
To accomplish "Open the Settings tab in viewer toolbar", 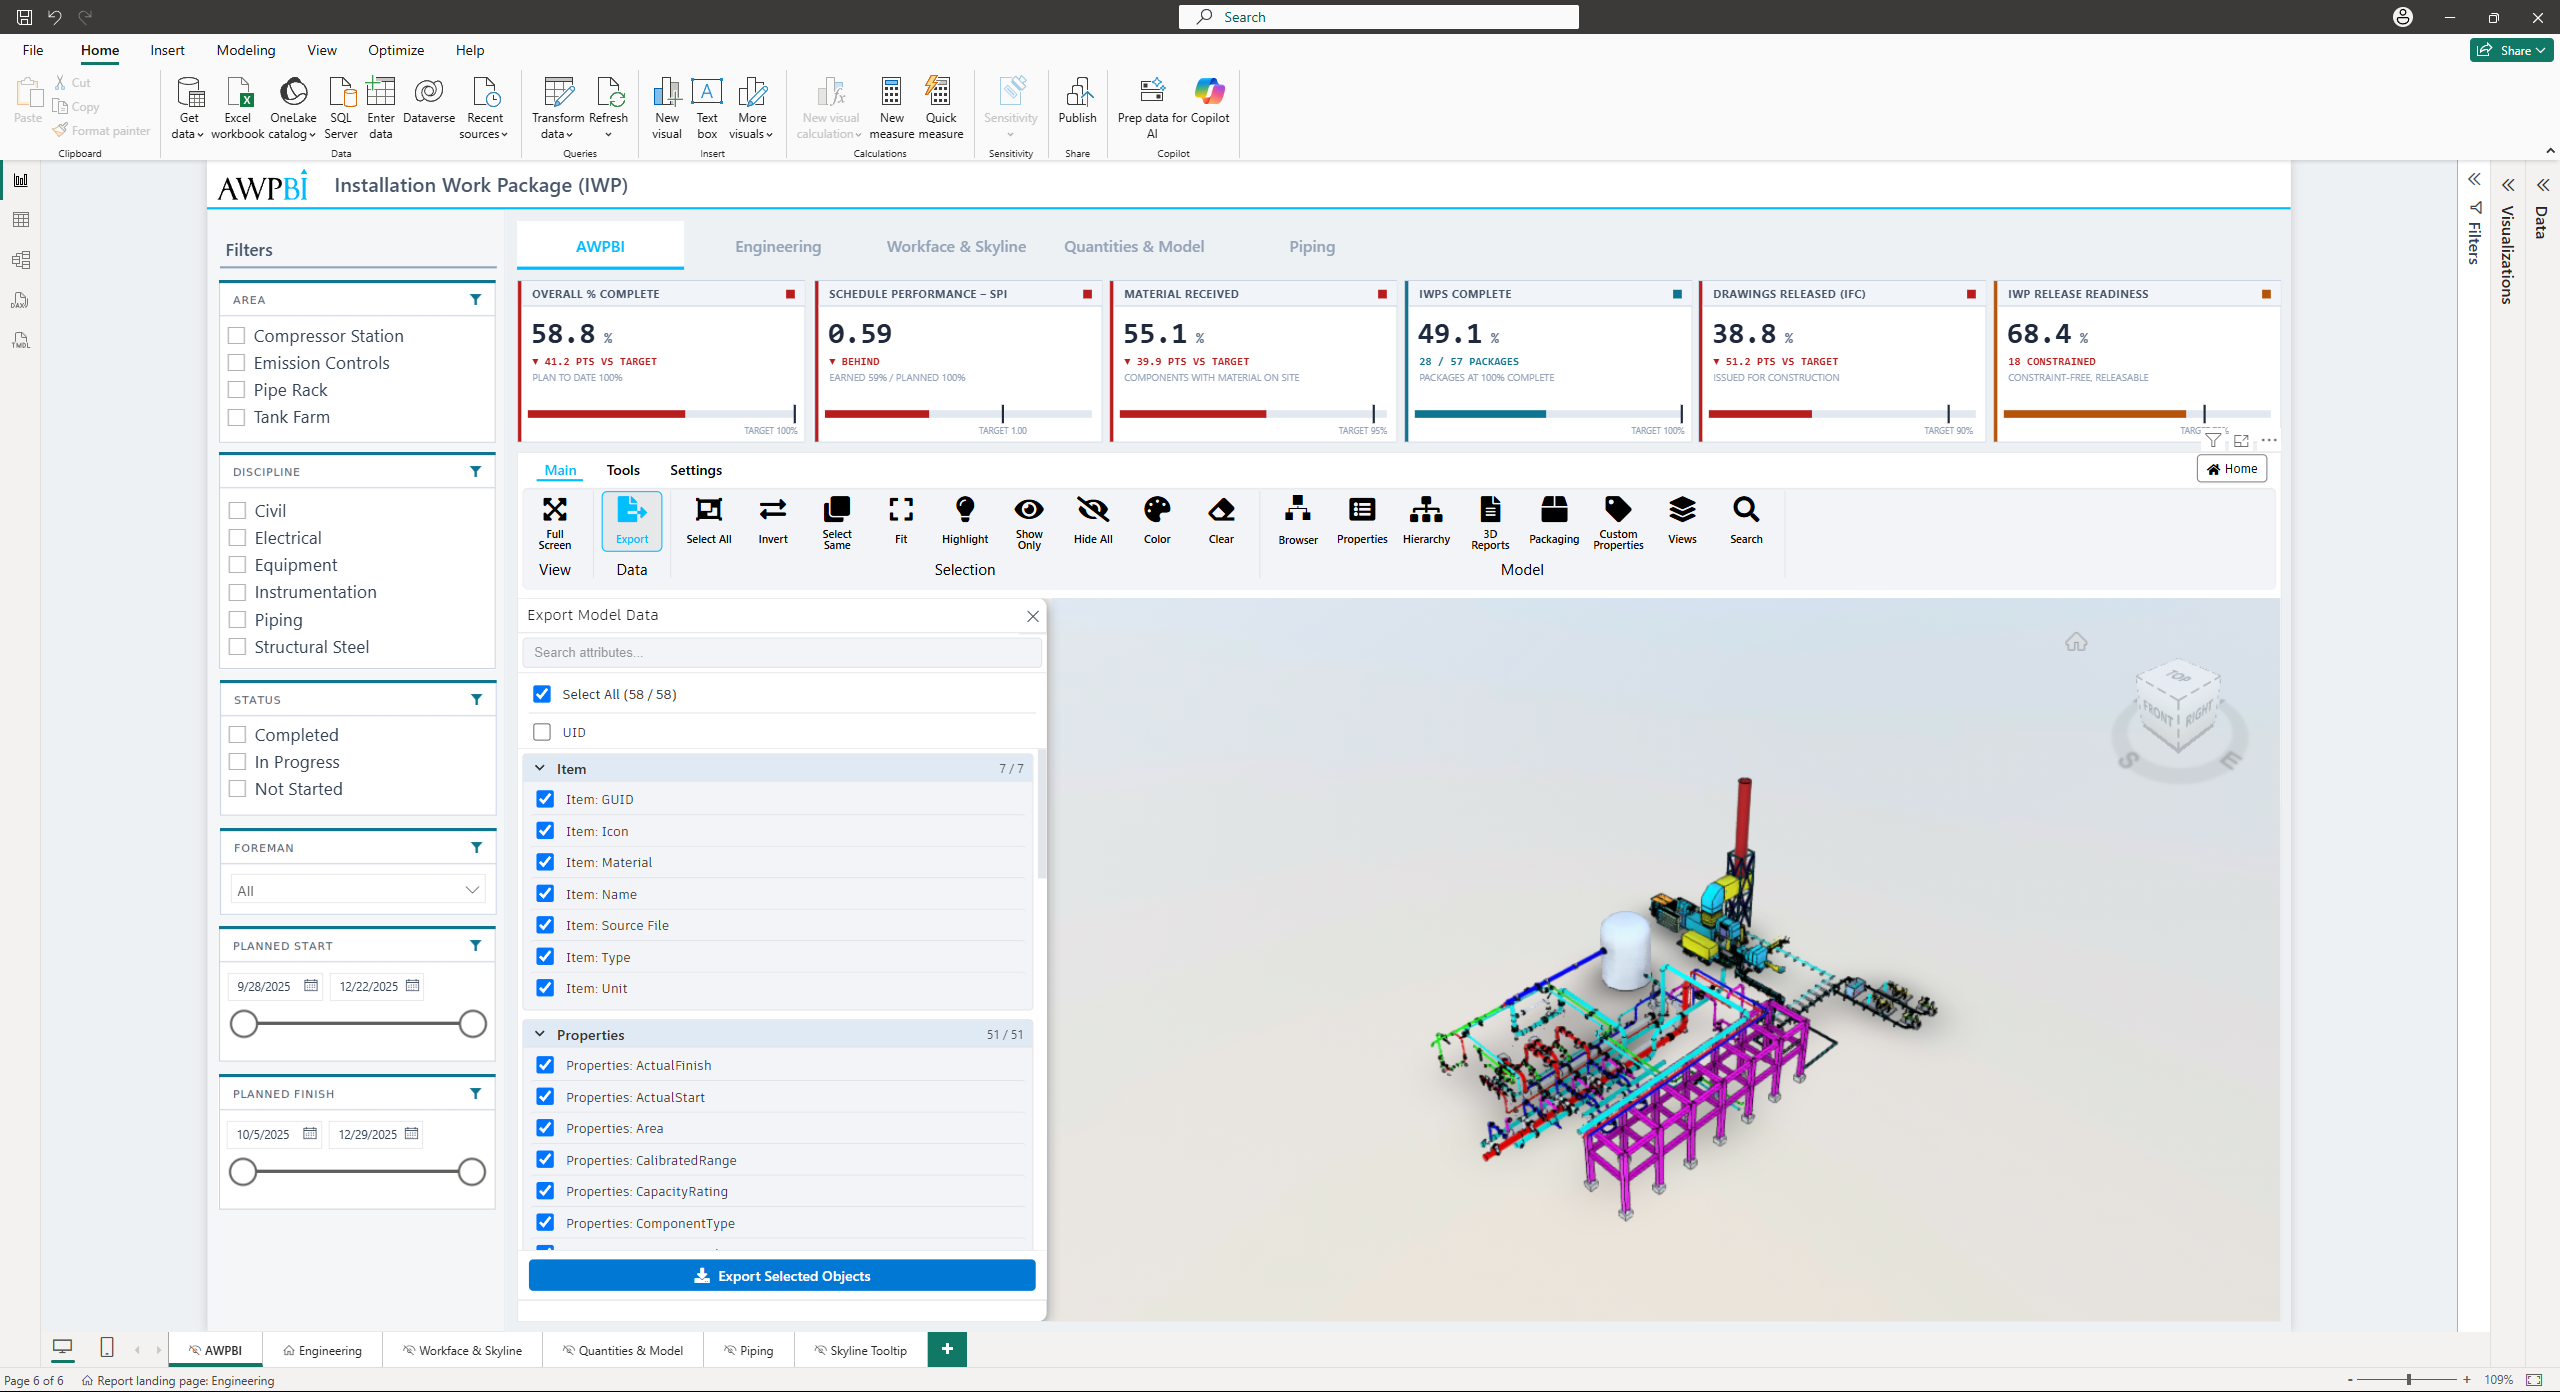I will click(x=696, y=470).
